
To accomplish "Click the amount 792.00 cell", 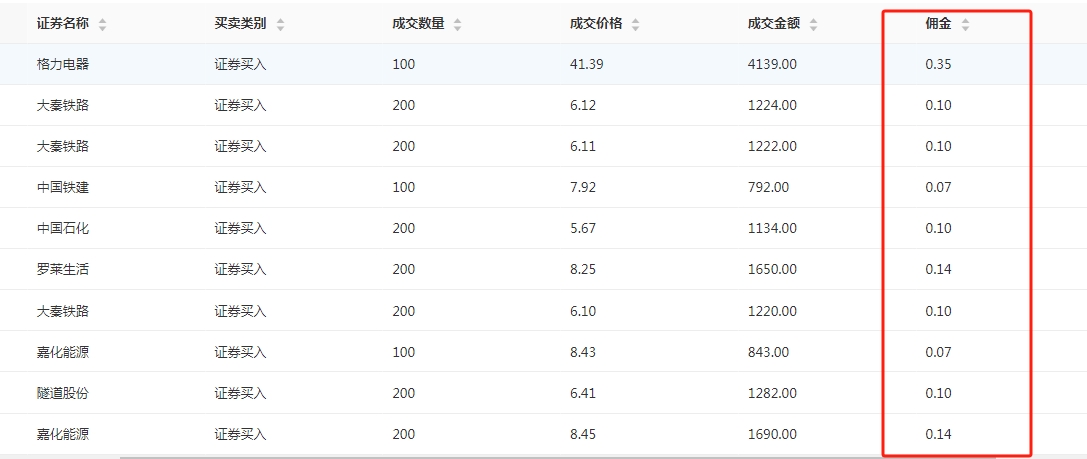I will (769, 187).
